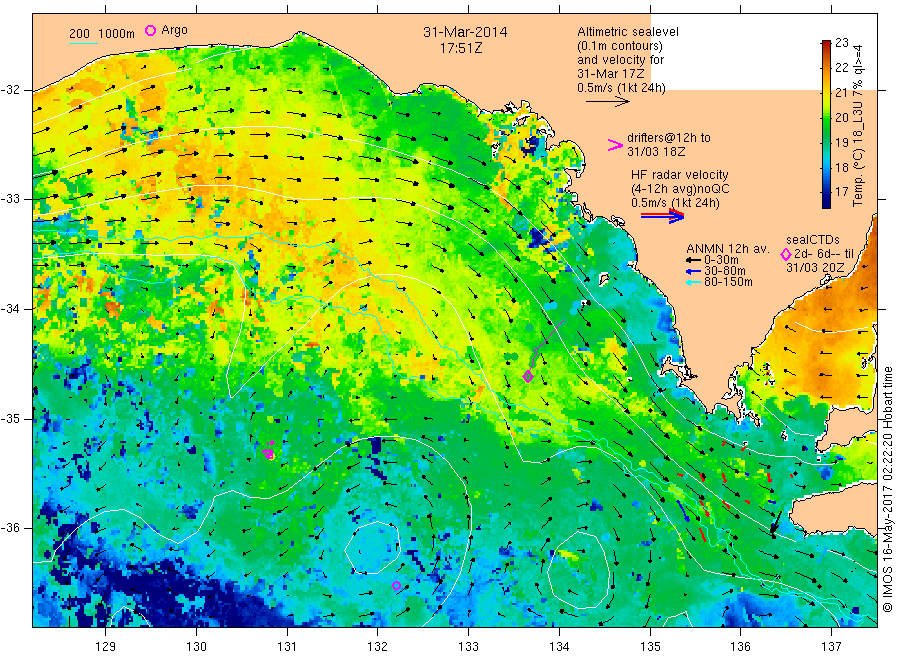Screen dimensions: 900x660
Task: Click the date label 31-Mar-2014
Action: point(465,33)
